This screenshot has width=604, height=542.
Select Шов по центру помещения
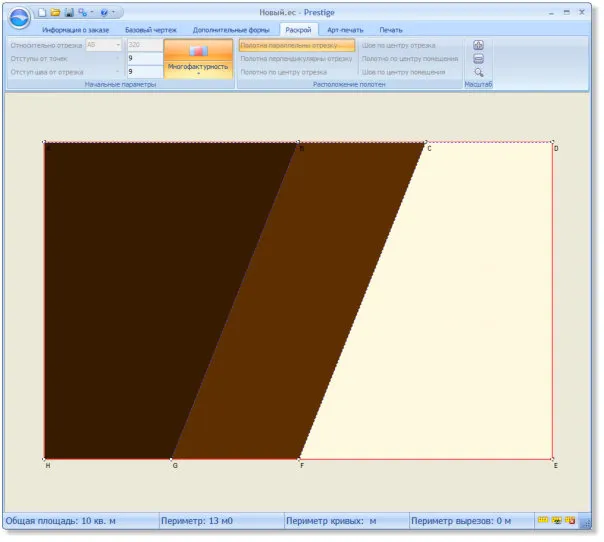403,72
